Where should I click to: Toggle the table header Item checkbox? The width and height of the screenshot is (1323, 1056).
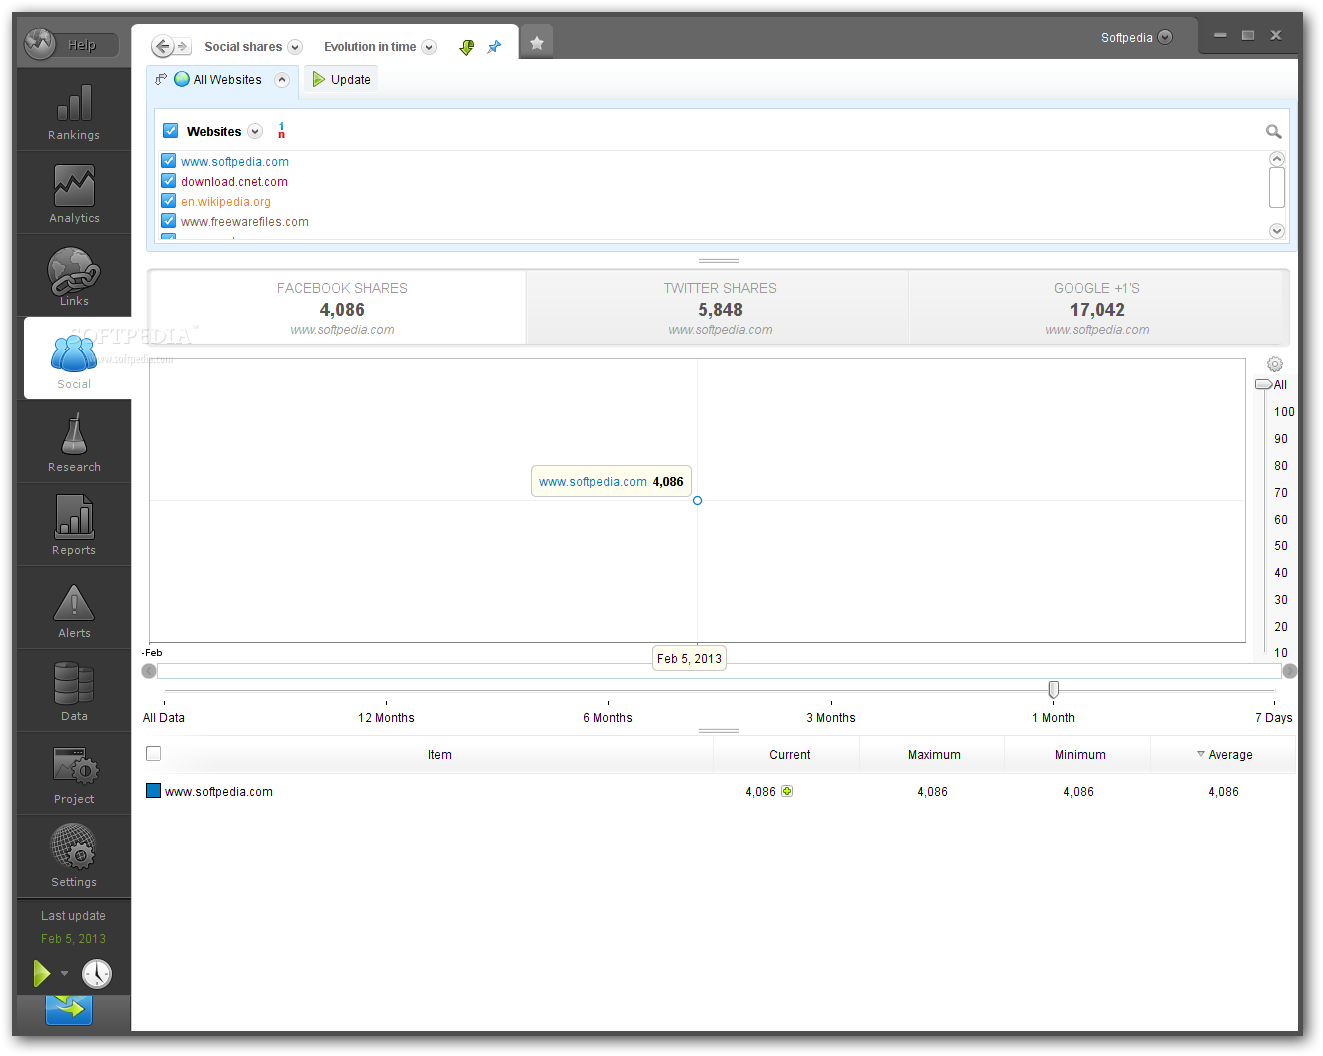153,754
